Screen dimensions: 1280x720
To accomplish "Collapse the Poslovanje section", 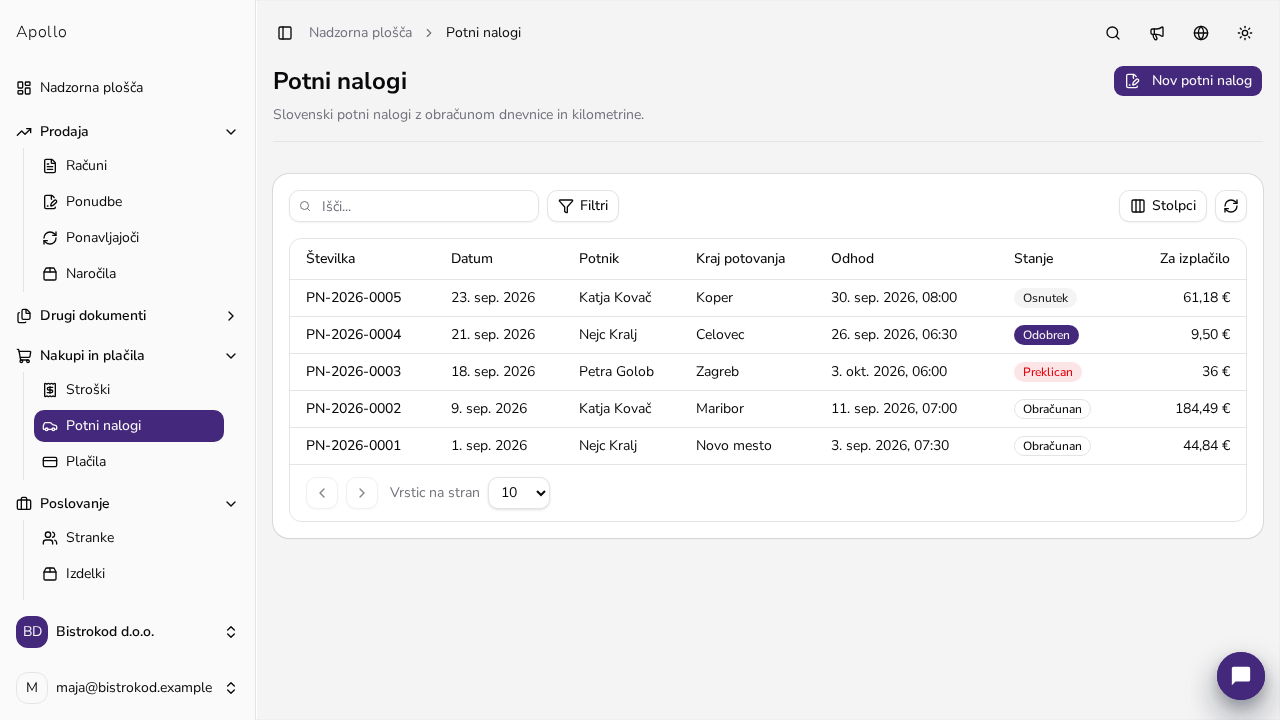I will 128,504.
